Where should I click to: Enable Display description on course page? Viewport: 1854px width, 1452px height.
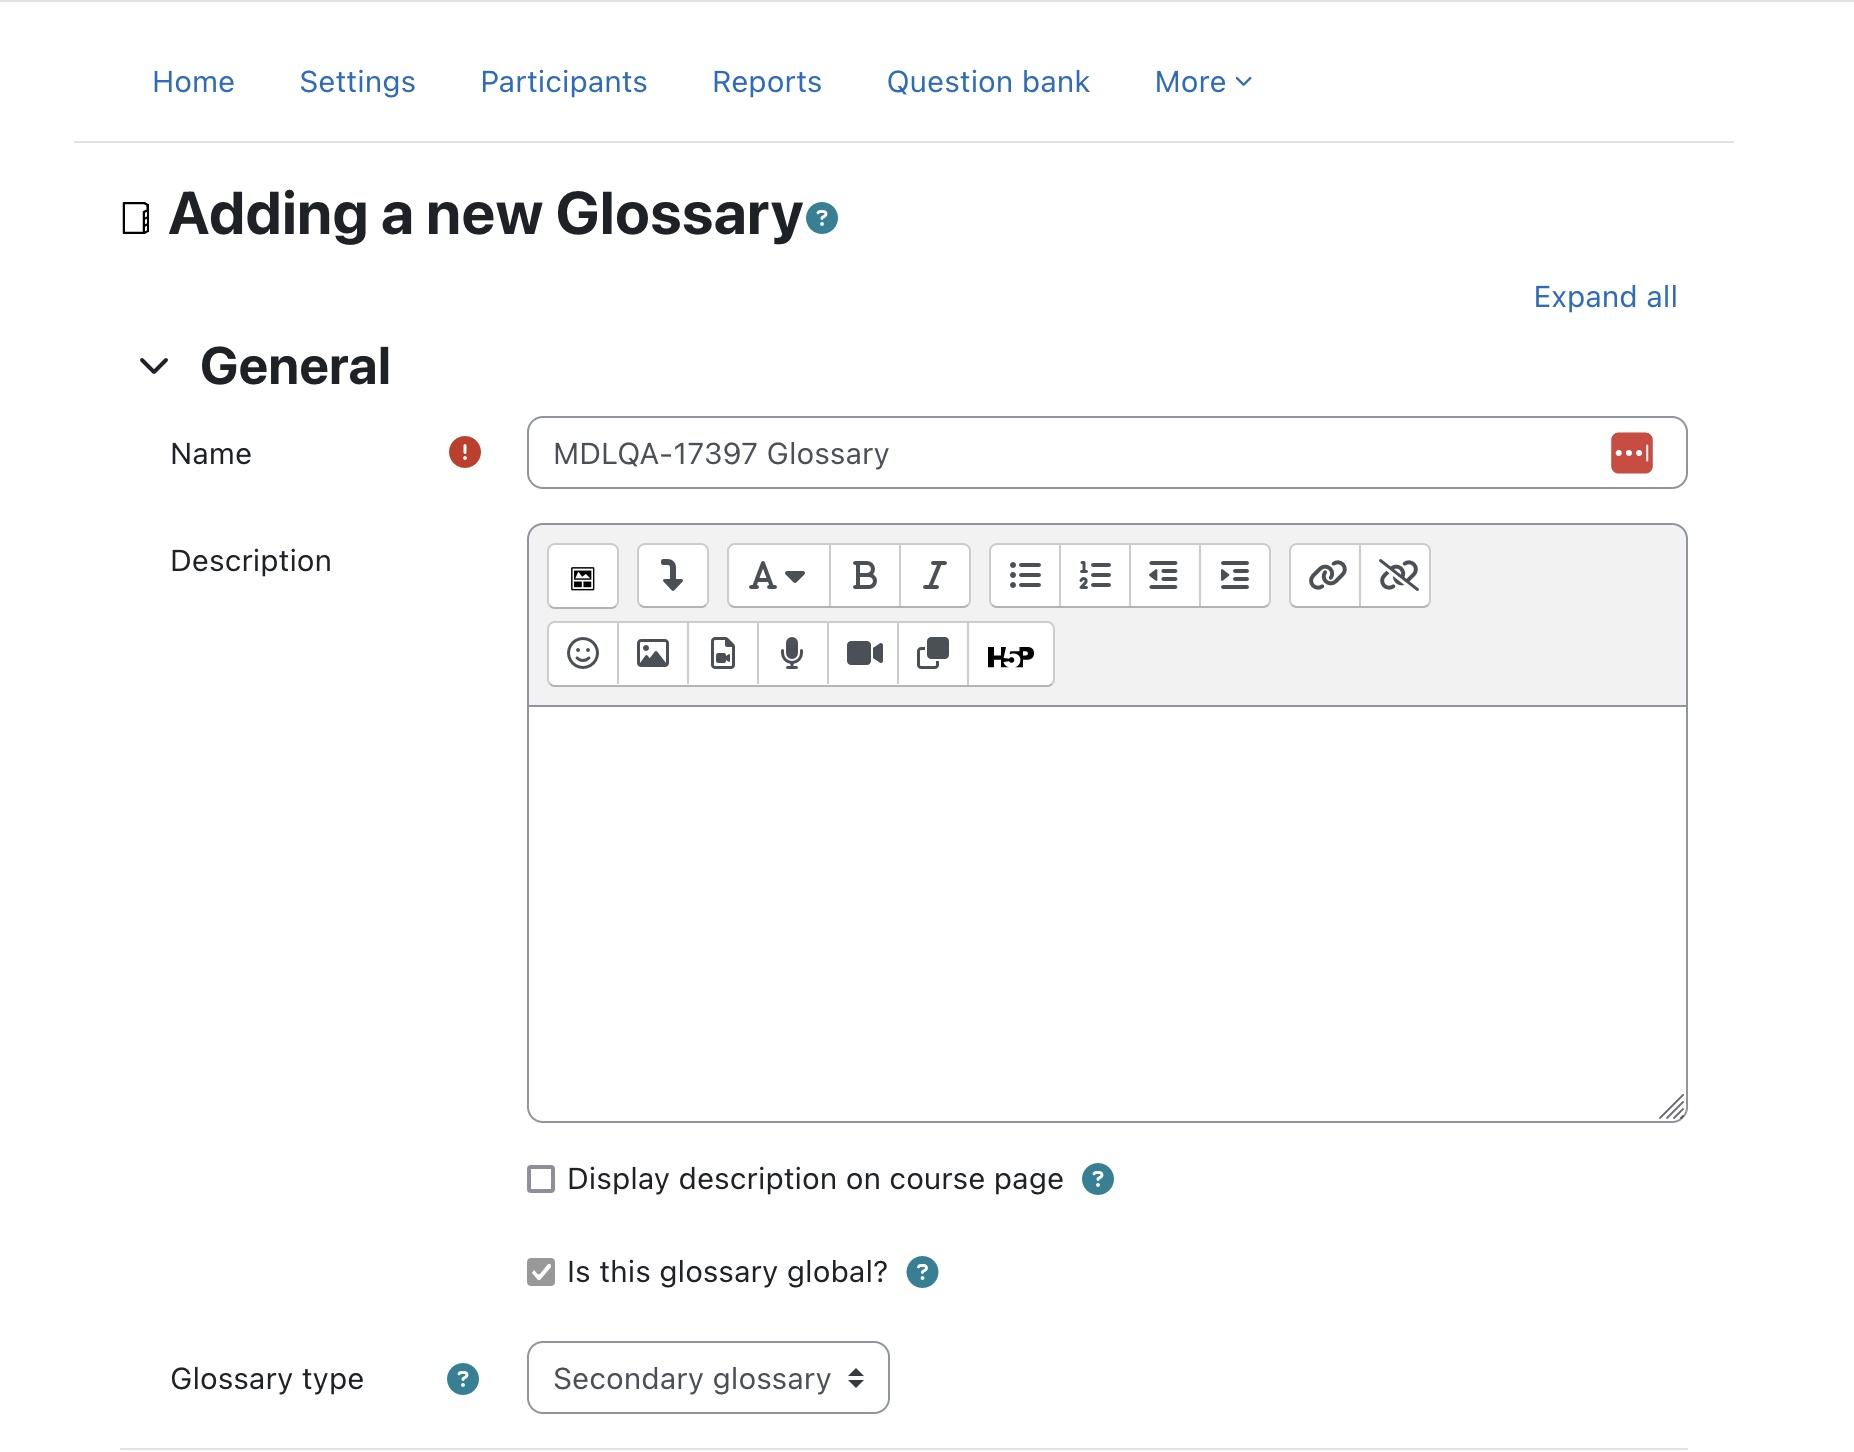pyautogui.click(x=541, y=1179)
